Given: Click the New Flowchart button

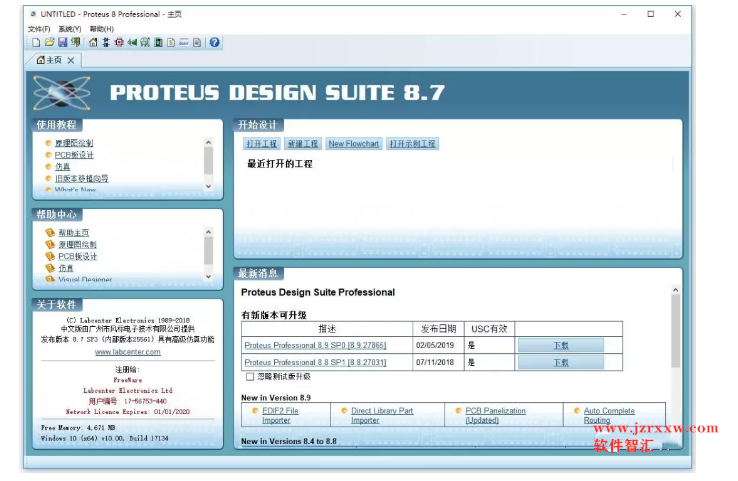Looking at the screenshot, I should [x=354, y=144].
